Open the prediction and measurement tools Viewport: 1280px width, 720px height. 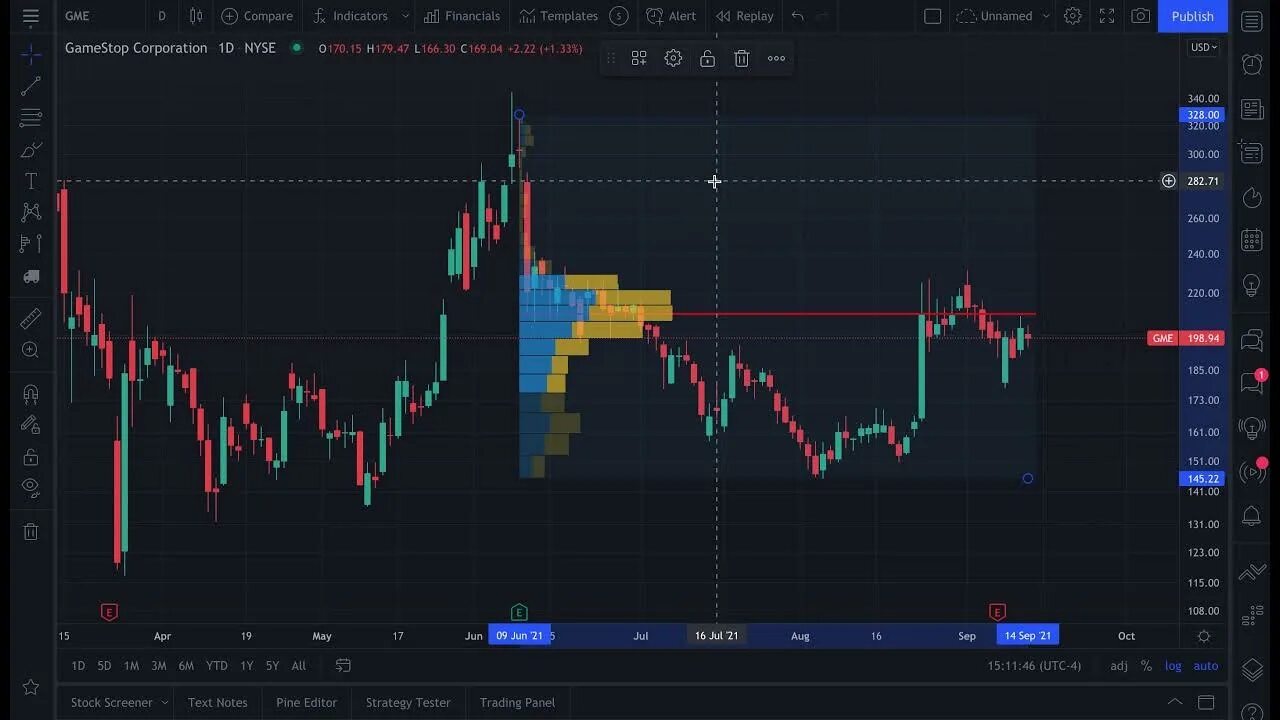[x=30, y=244]
